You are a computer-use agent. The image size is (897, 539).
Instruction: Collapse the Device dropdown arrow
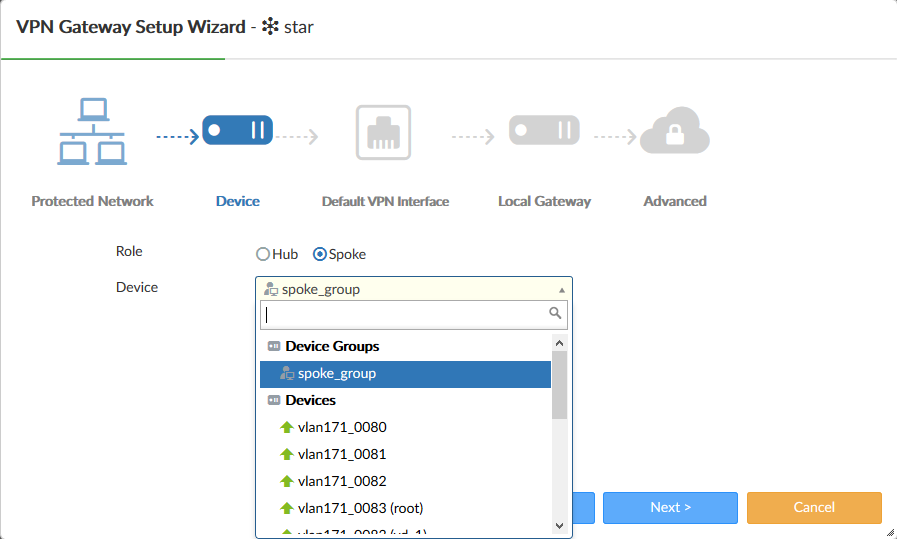pyautogui.click(x=561, y=290)
